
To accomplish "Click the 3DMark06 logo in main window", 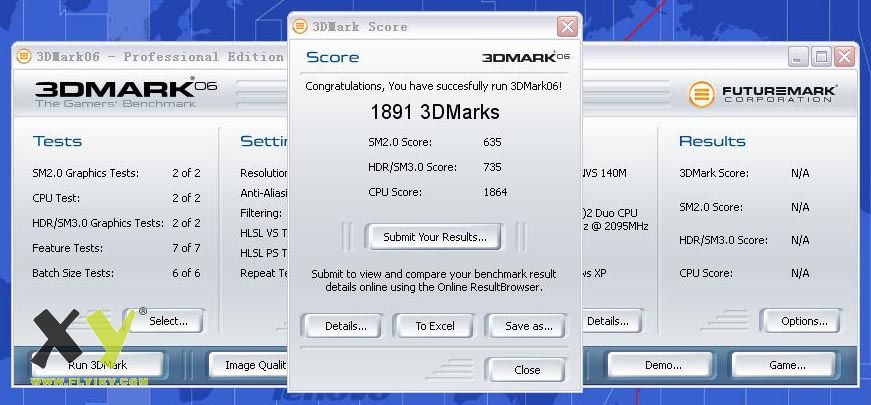I will (126, 93).
